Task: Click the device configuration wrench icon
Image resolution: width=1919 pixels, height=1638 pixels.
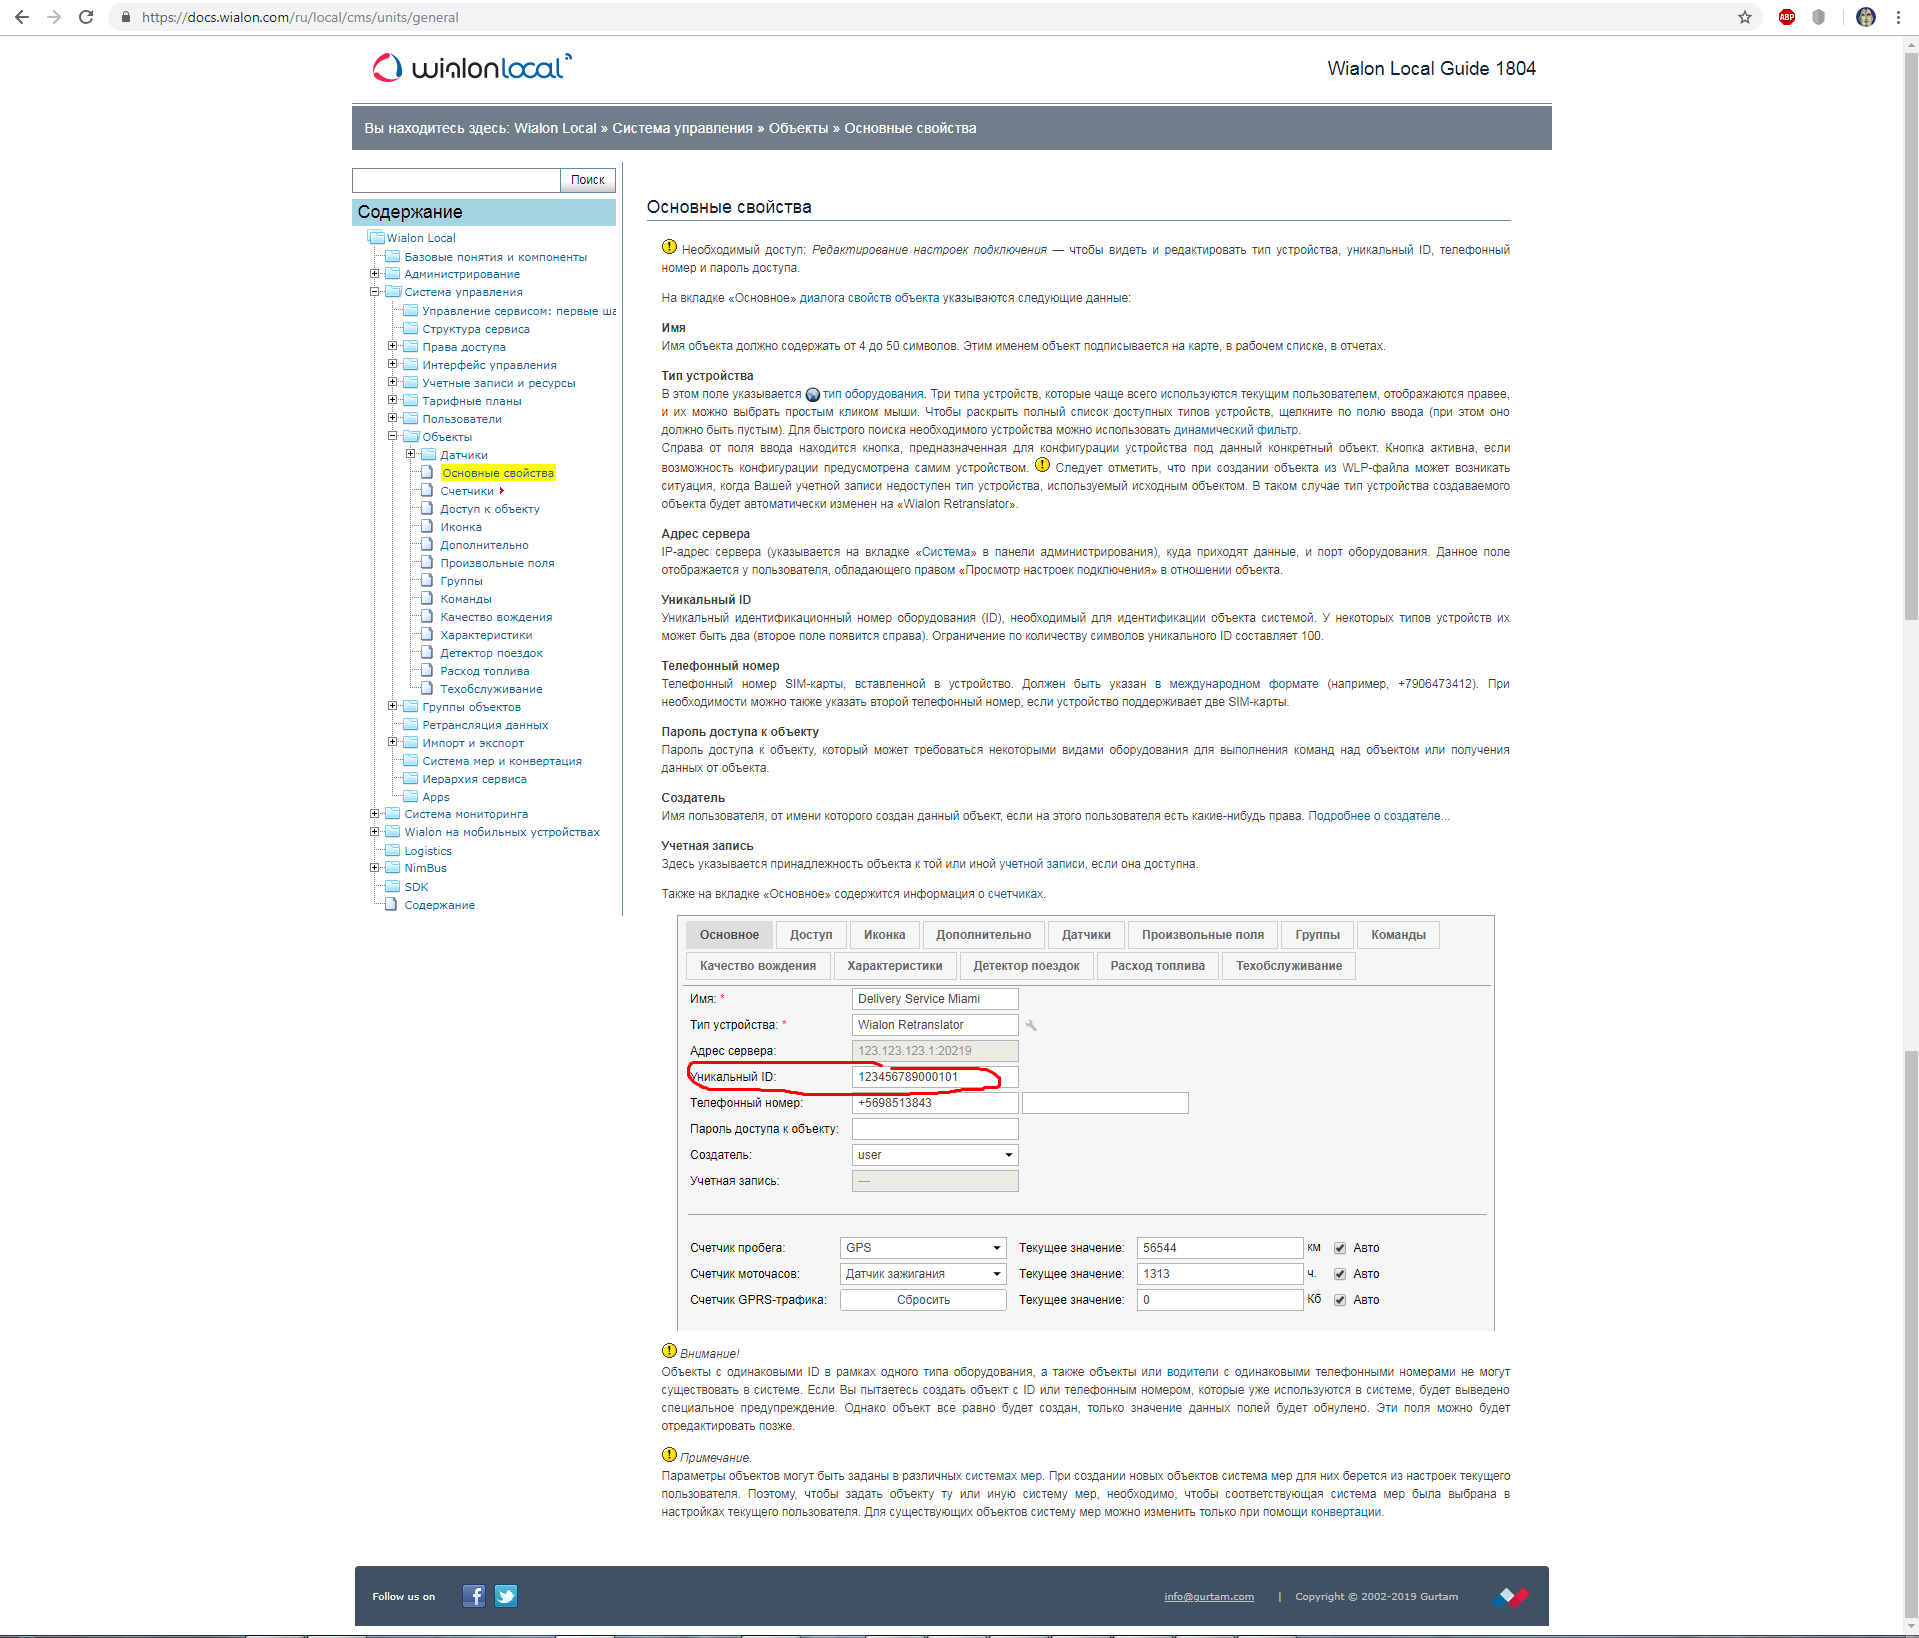Action: [1031, 1025]
